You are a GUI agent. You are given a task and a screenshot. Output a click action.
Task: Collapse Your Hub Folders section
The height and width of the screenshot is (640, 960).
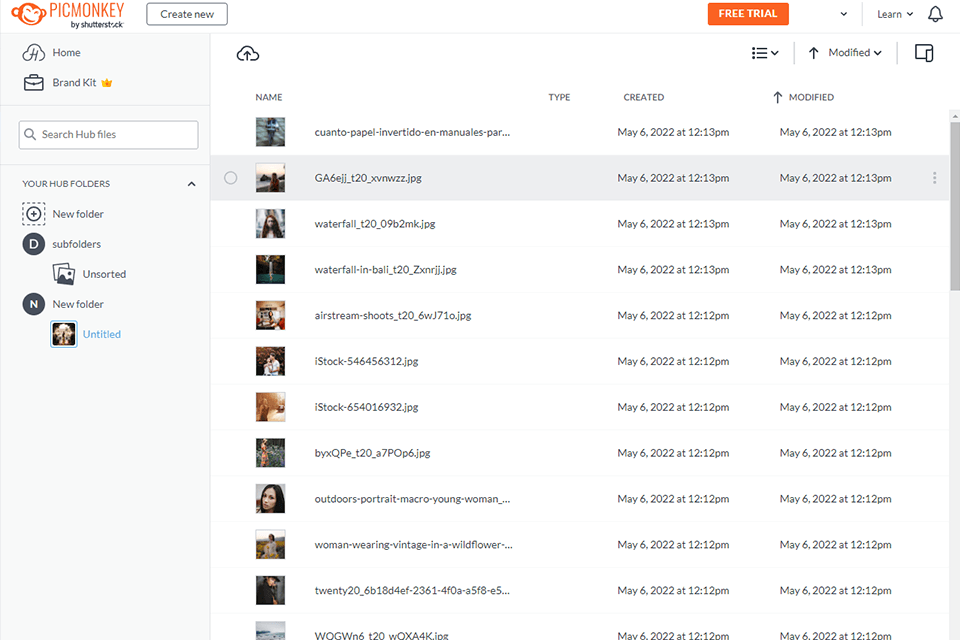[x=192, y=184]
